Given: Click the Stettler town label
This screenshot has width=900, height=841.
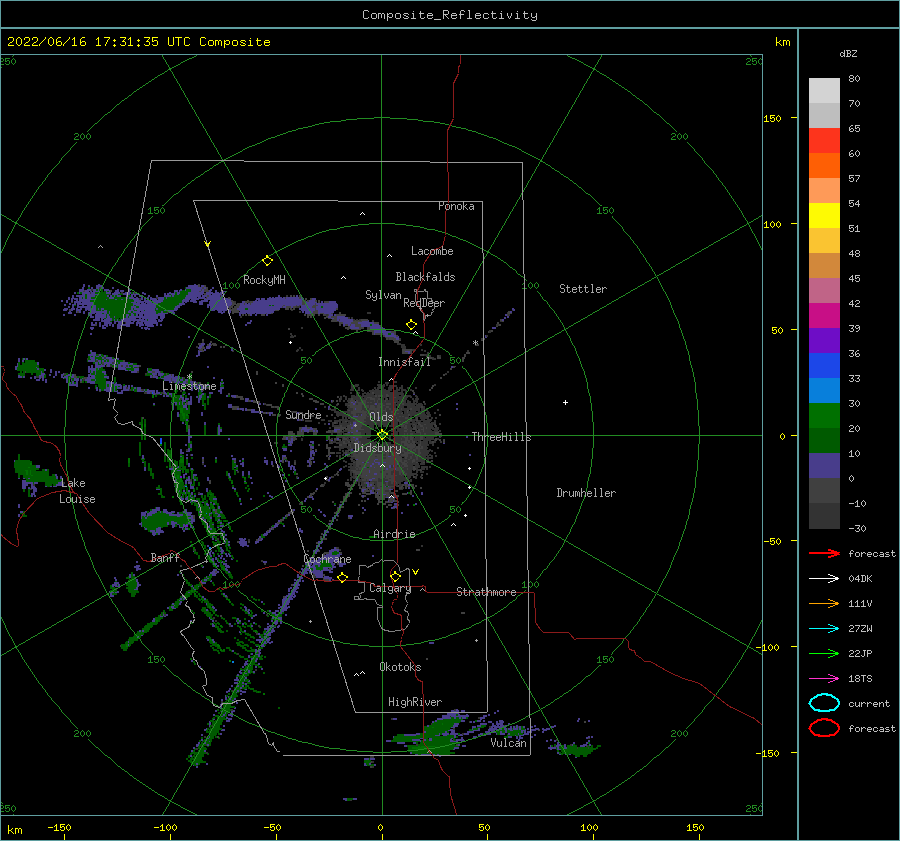Looking at the screenshot, I should click(583, 289).
